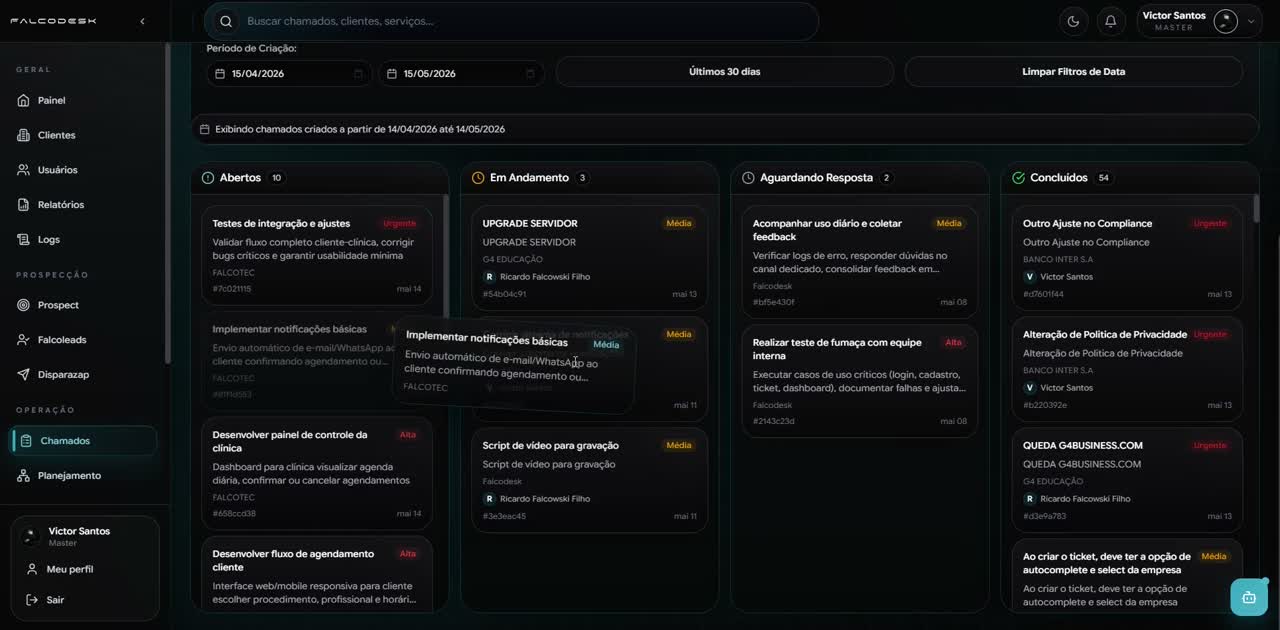
Task: Open the start date field 15/04/2026
Action: [289, 73]
